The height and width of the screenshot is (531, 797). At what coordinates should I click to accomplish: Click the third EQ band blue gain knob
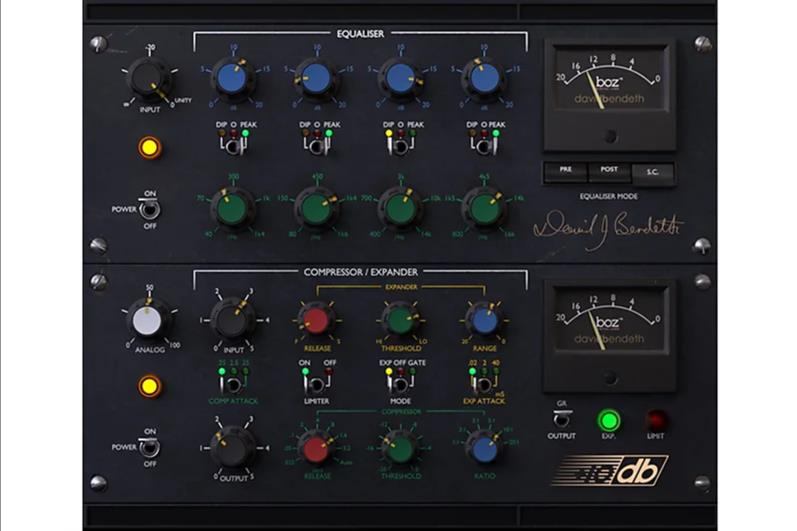point(400,78)
